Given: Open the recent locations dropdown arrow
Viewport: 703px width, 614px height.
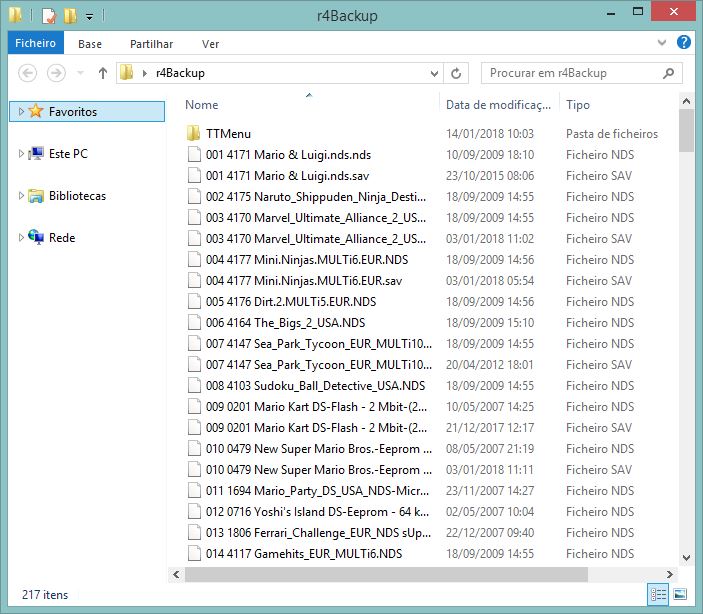Looking at the screenshot, I should (80, 73).
